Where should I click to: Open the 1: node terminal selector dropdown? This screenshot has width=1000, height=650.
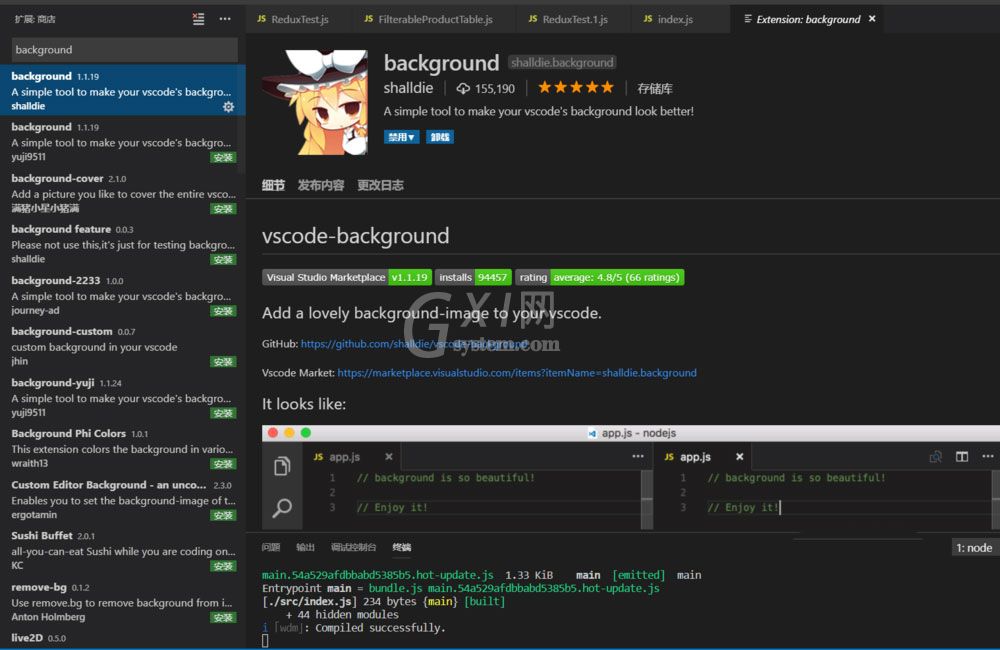(x=974, y=547)
